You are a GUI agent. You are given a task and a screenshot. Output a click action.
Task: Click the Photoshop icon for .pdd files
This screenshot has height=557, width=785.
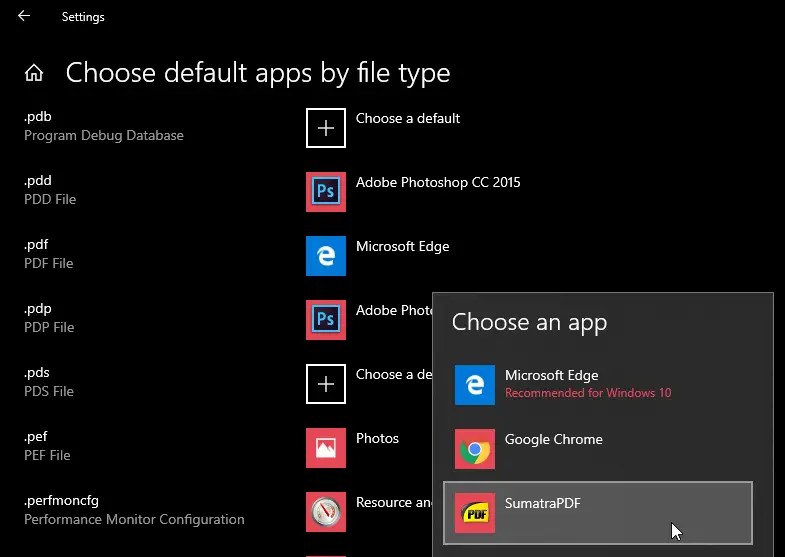pyautogui.click(x=326, y=192)
